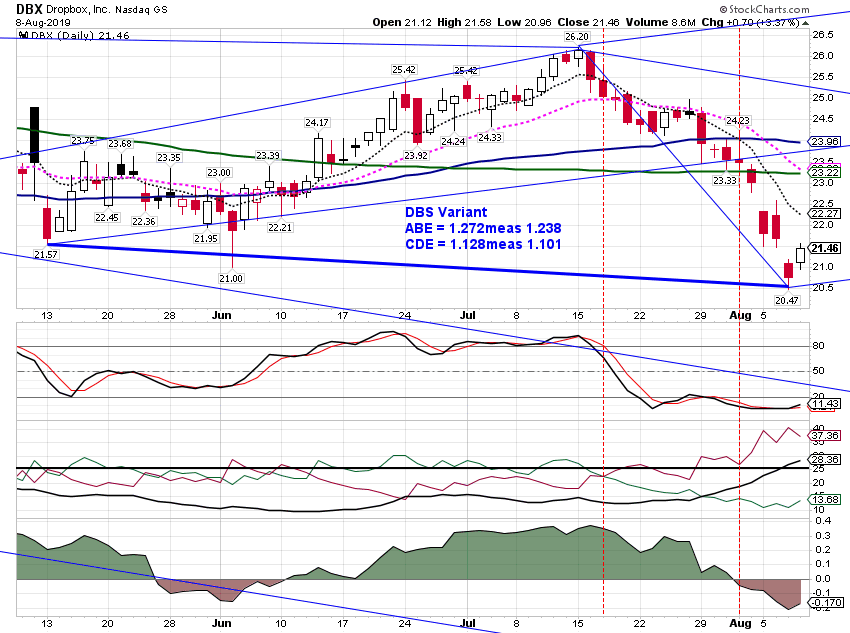Select the Volume 8.6M reading
The width and height of the screenshot is (850, 633).
[660, 22]
